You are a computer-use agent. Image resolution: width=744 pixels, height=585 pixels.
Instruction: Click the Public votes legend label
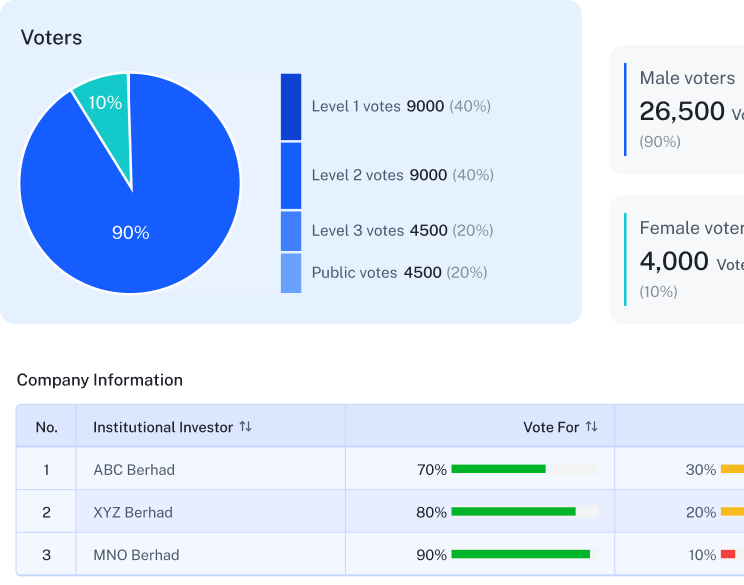click(354, 272)
